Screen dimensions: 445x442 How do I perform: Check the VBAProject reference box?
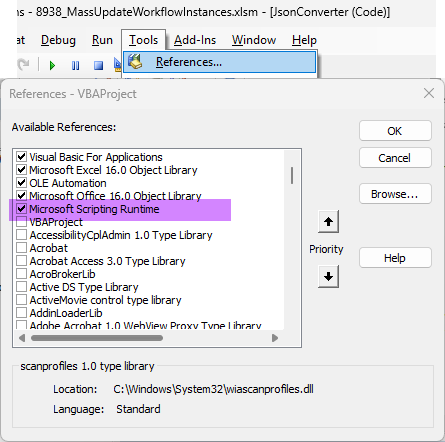[22, 222]
